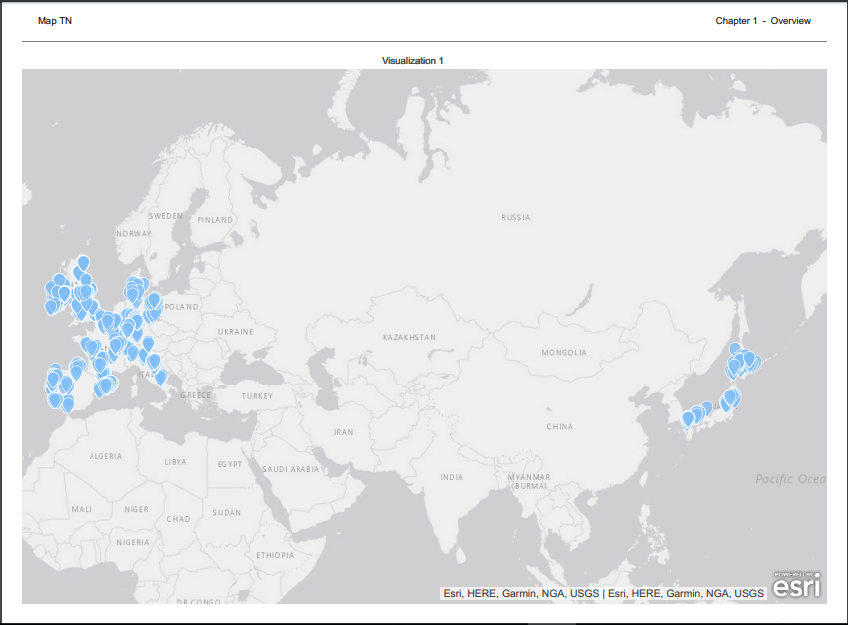Select the Map TN header text
Viewport: 848px width, 625px height.
55,21
